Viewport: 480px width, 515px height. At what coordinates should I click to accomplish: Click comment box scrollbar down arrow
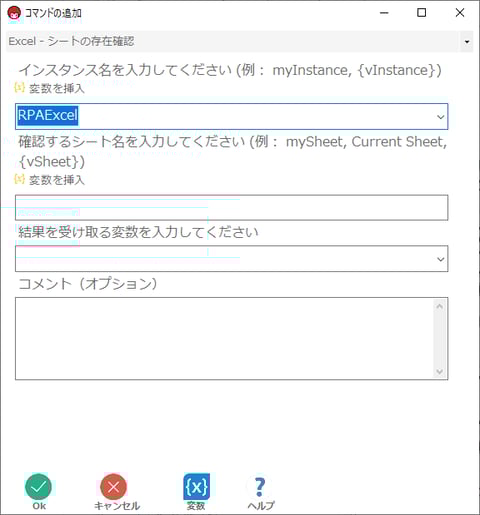point(440,371)
